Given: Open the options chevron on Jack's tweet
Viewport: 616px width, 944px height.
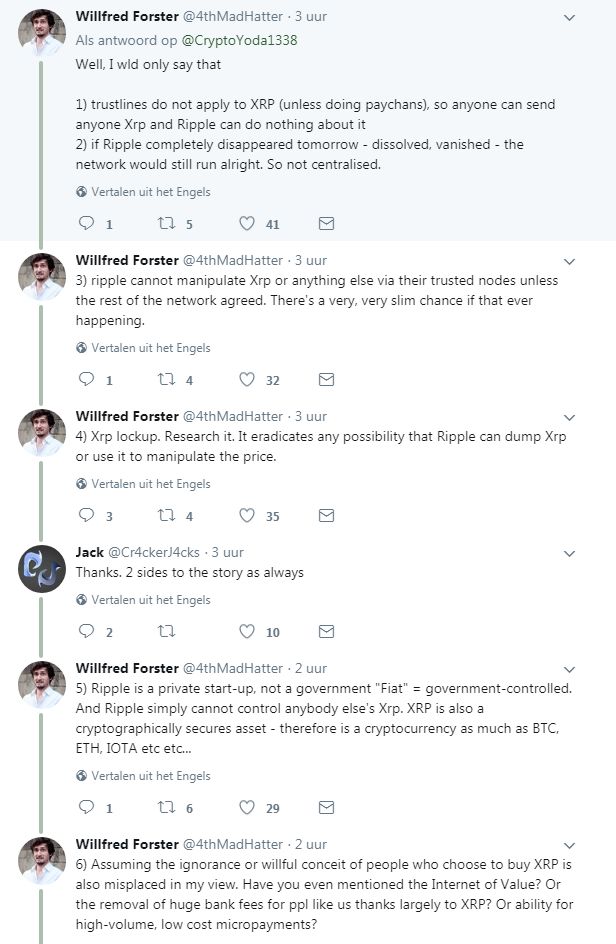Looking at the screenshot, I should 570,552.
